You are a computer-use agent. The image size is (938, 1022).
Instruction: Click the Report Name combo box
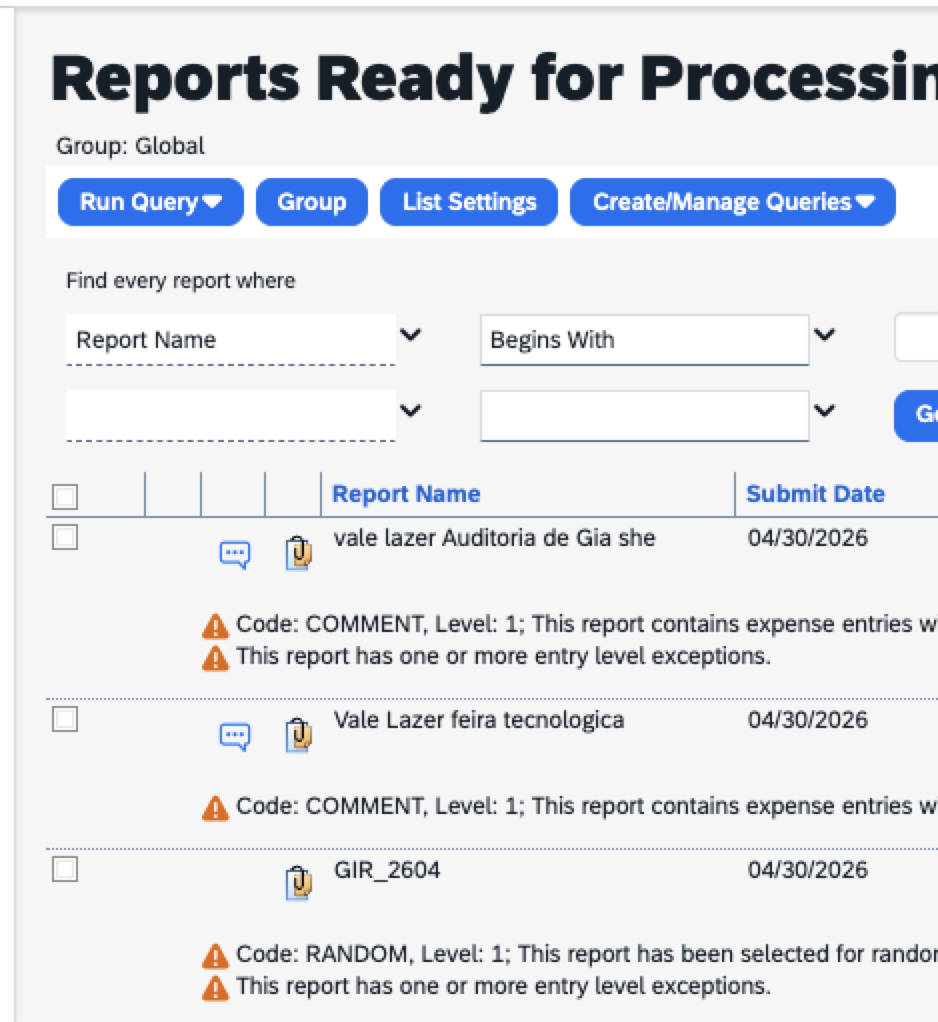tap(231, 340)
